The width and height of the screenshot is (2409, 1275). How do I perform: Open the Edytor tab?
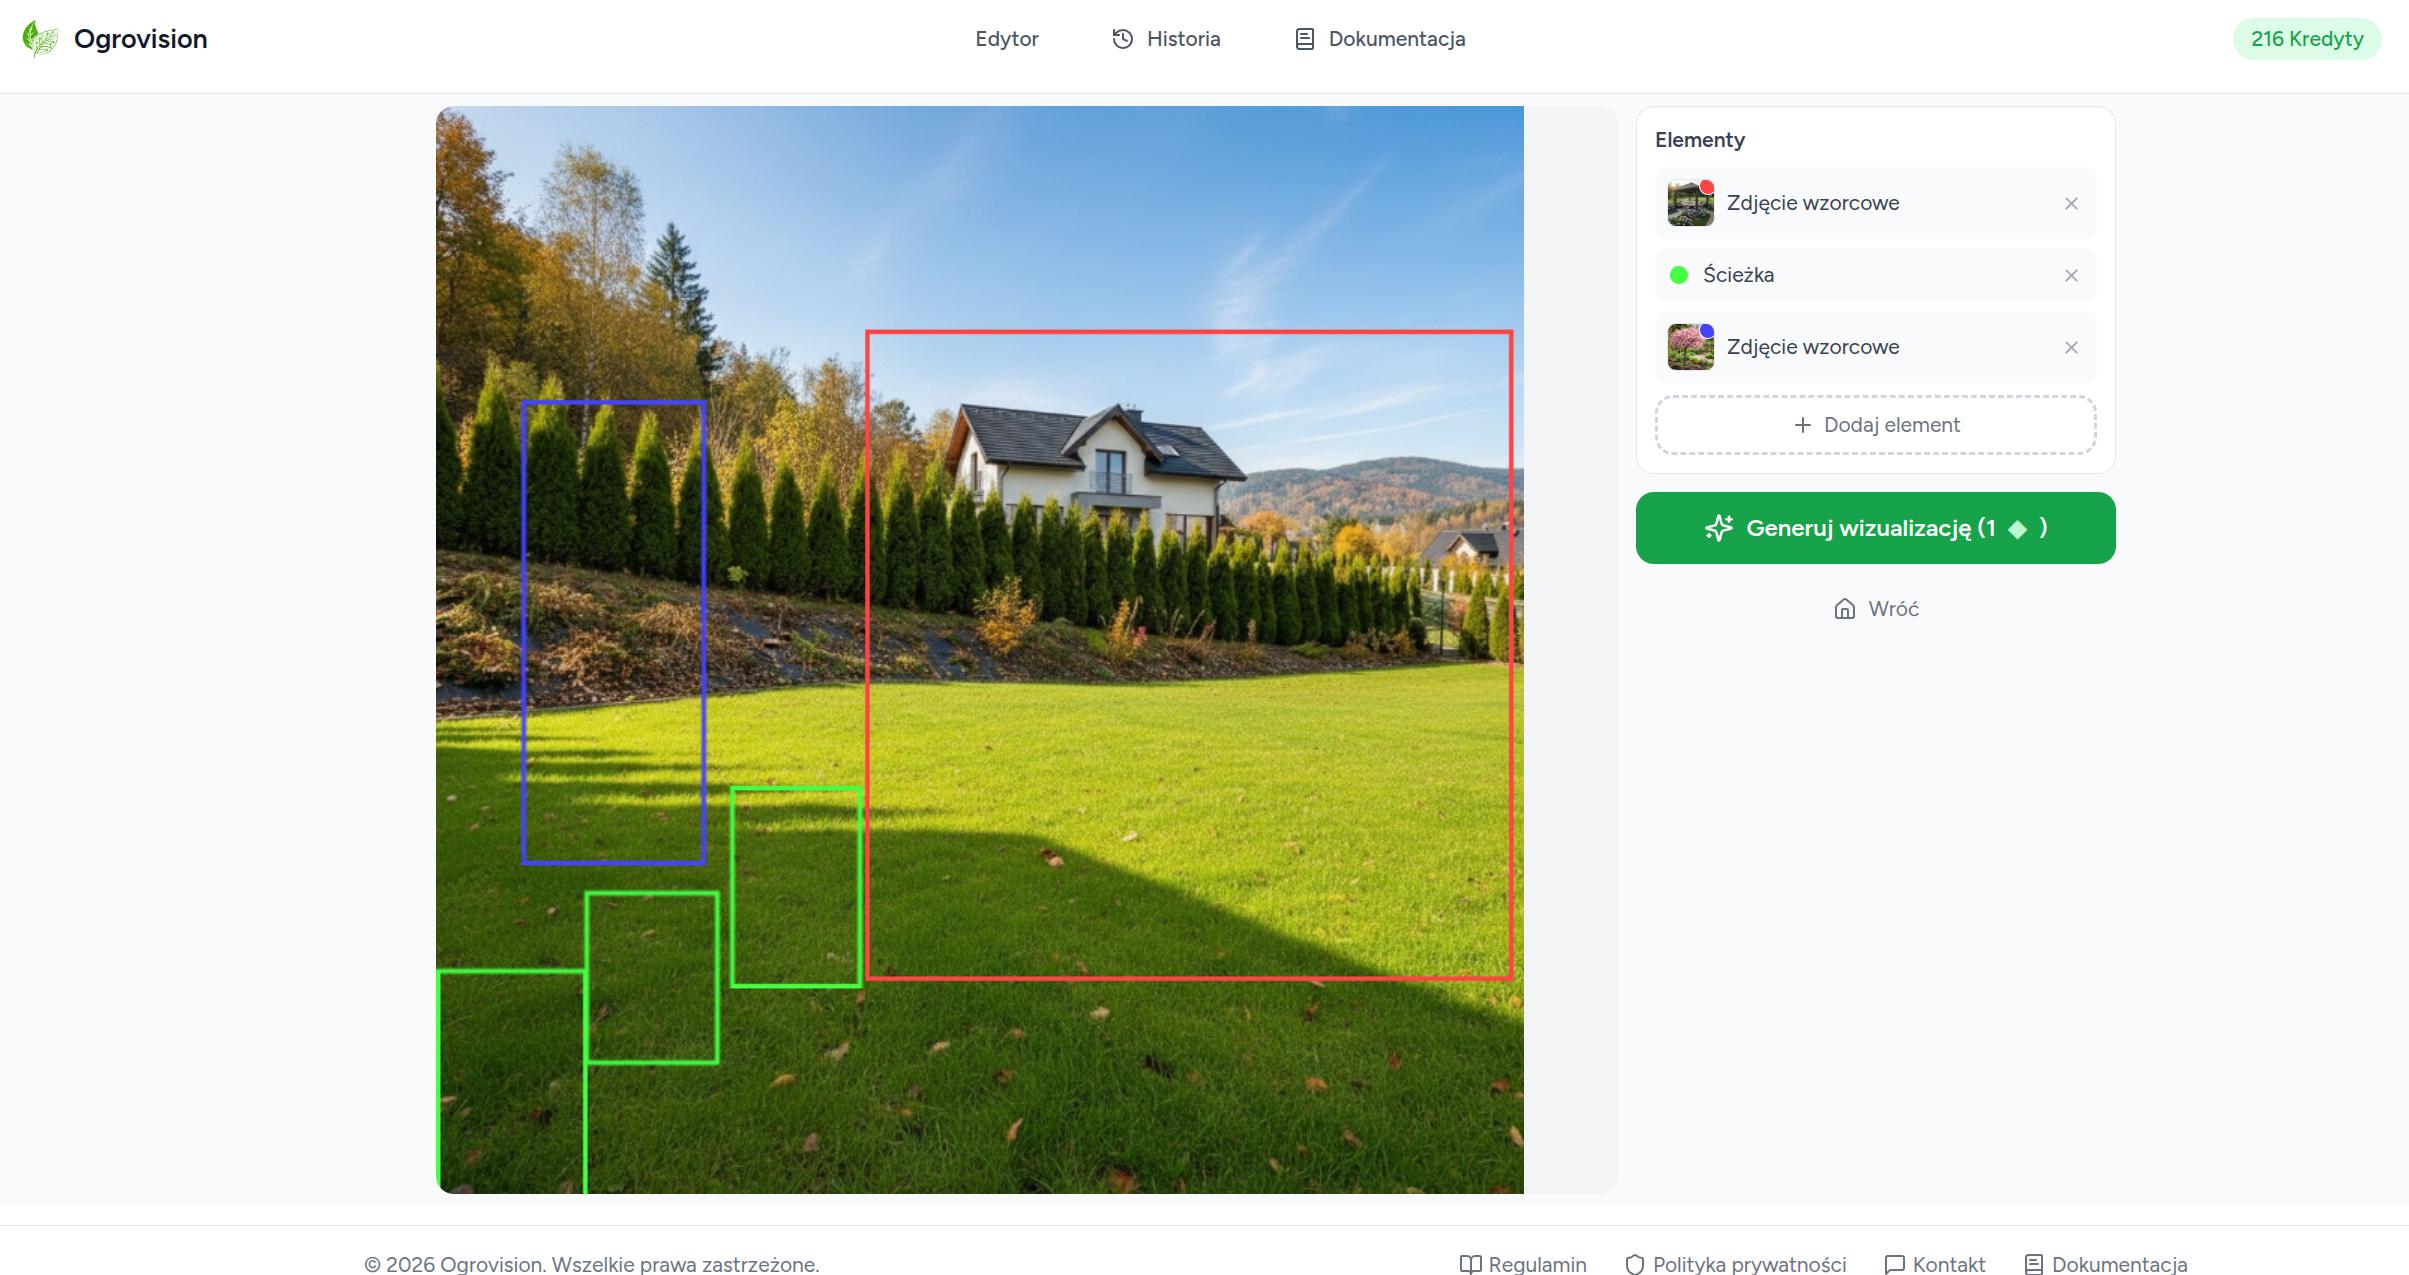[x=1006, y=39]
